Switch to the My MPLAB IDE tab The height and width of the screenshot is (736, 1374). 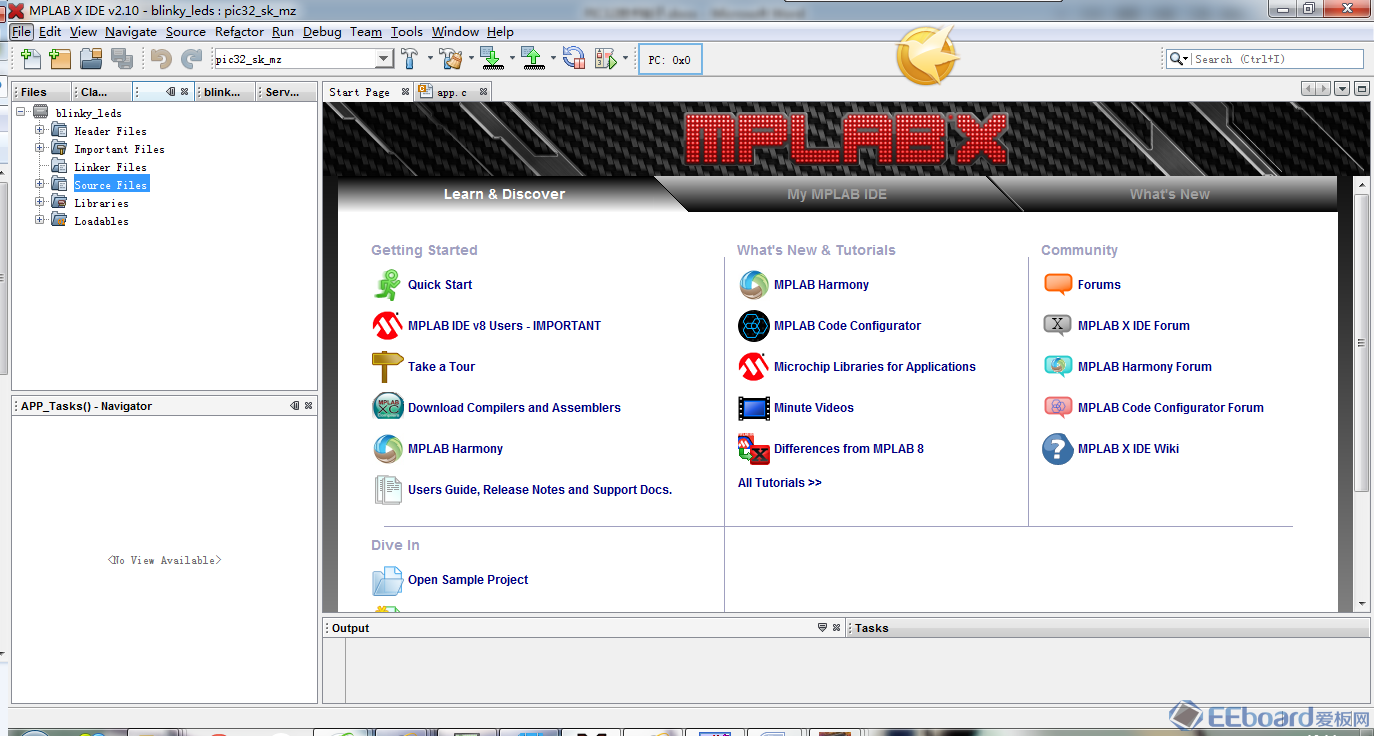click(x=837, y=194)
